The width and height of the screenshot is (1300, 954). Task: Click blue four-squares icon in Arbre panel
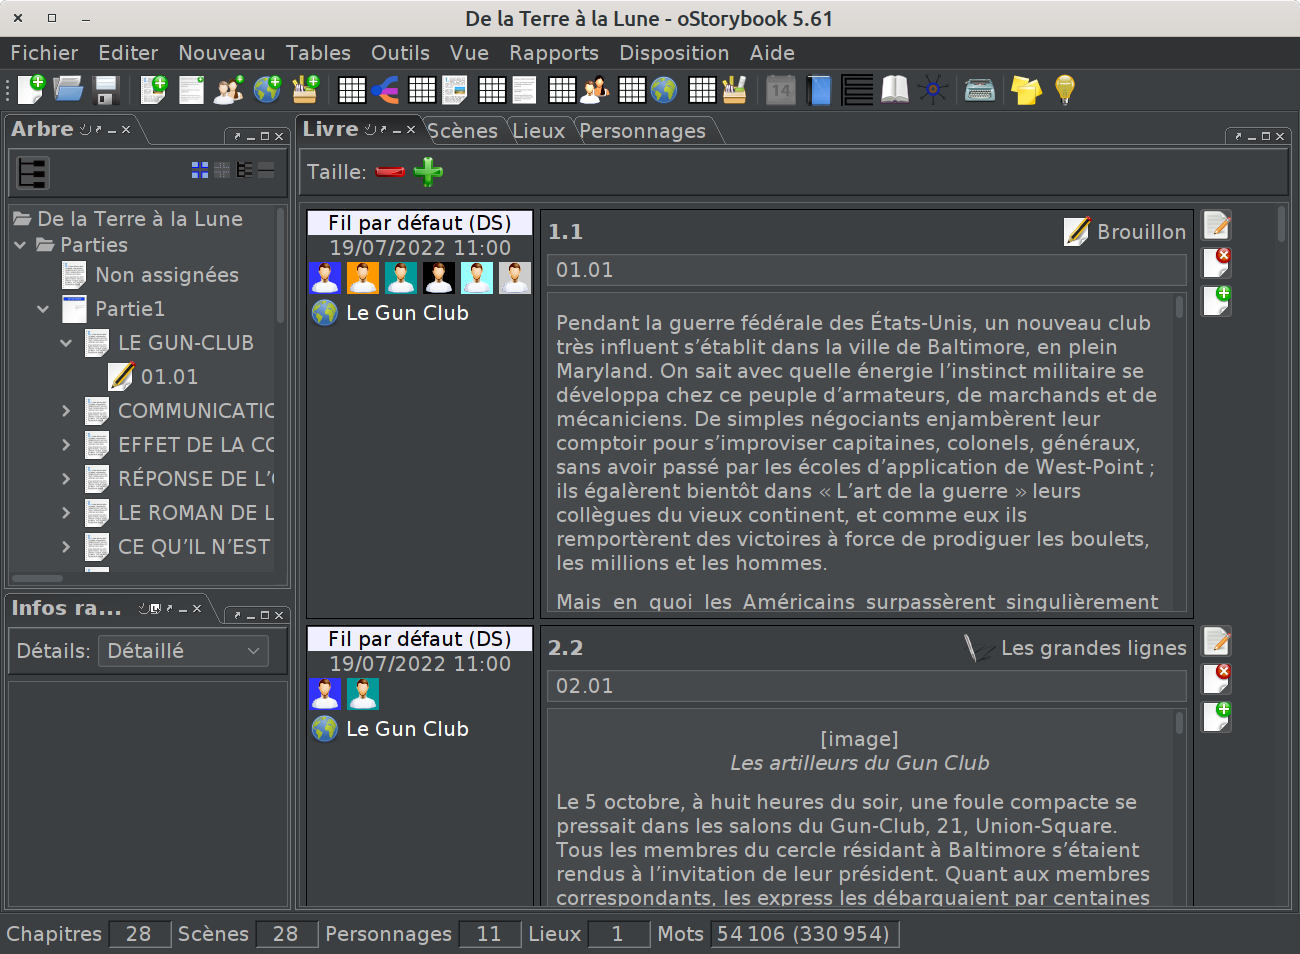[x=200, y=171]
